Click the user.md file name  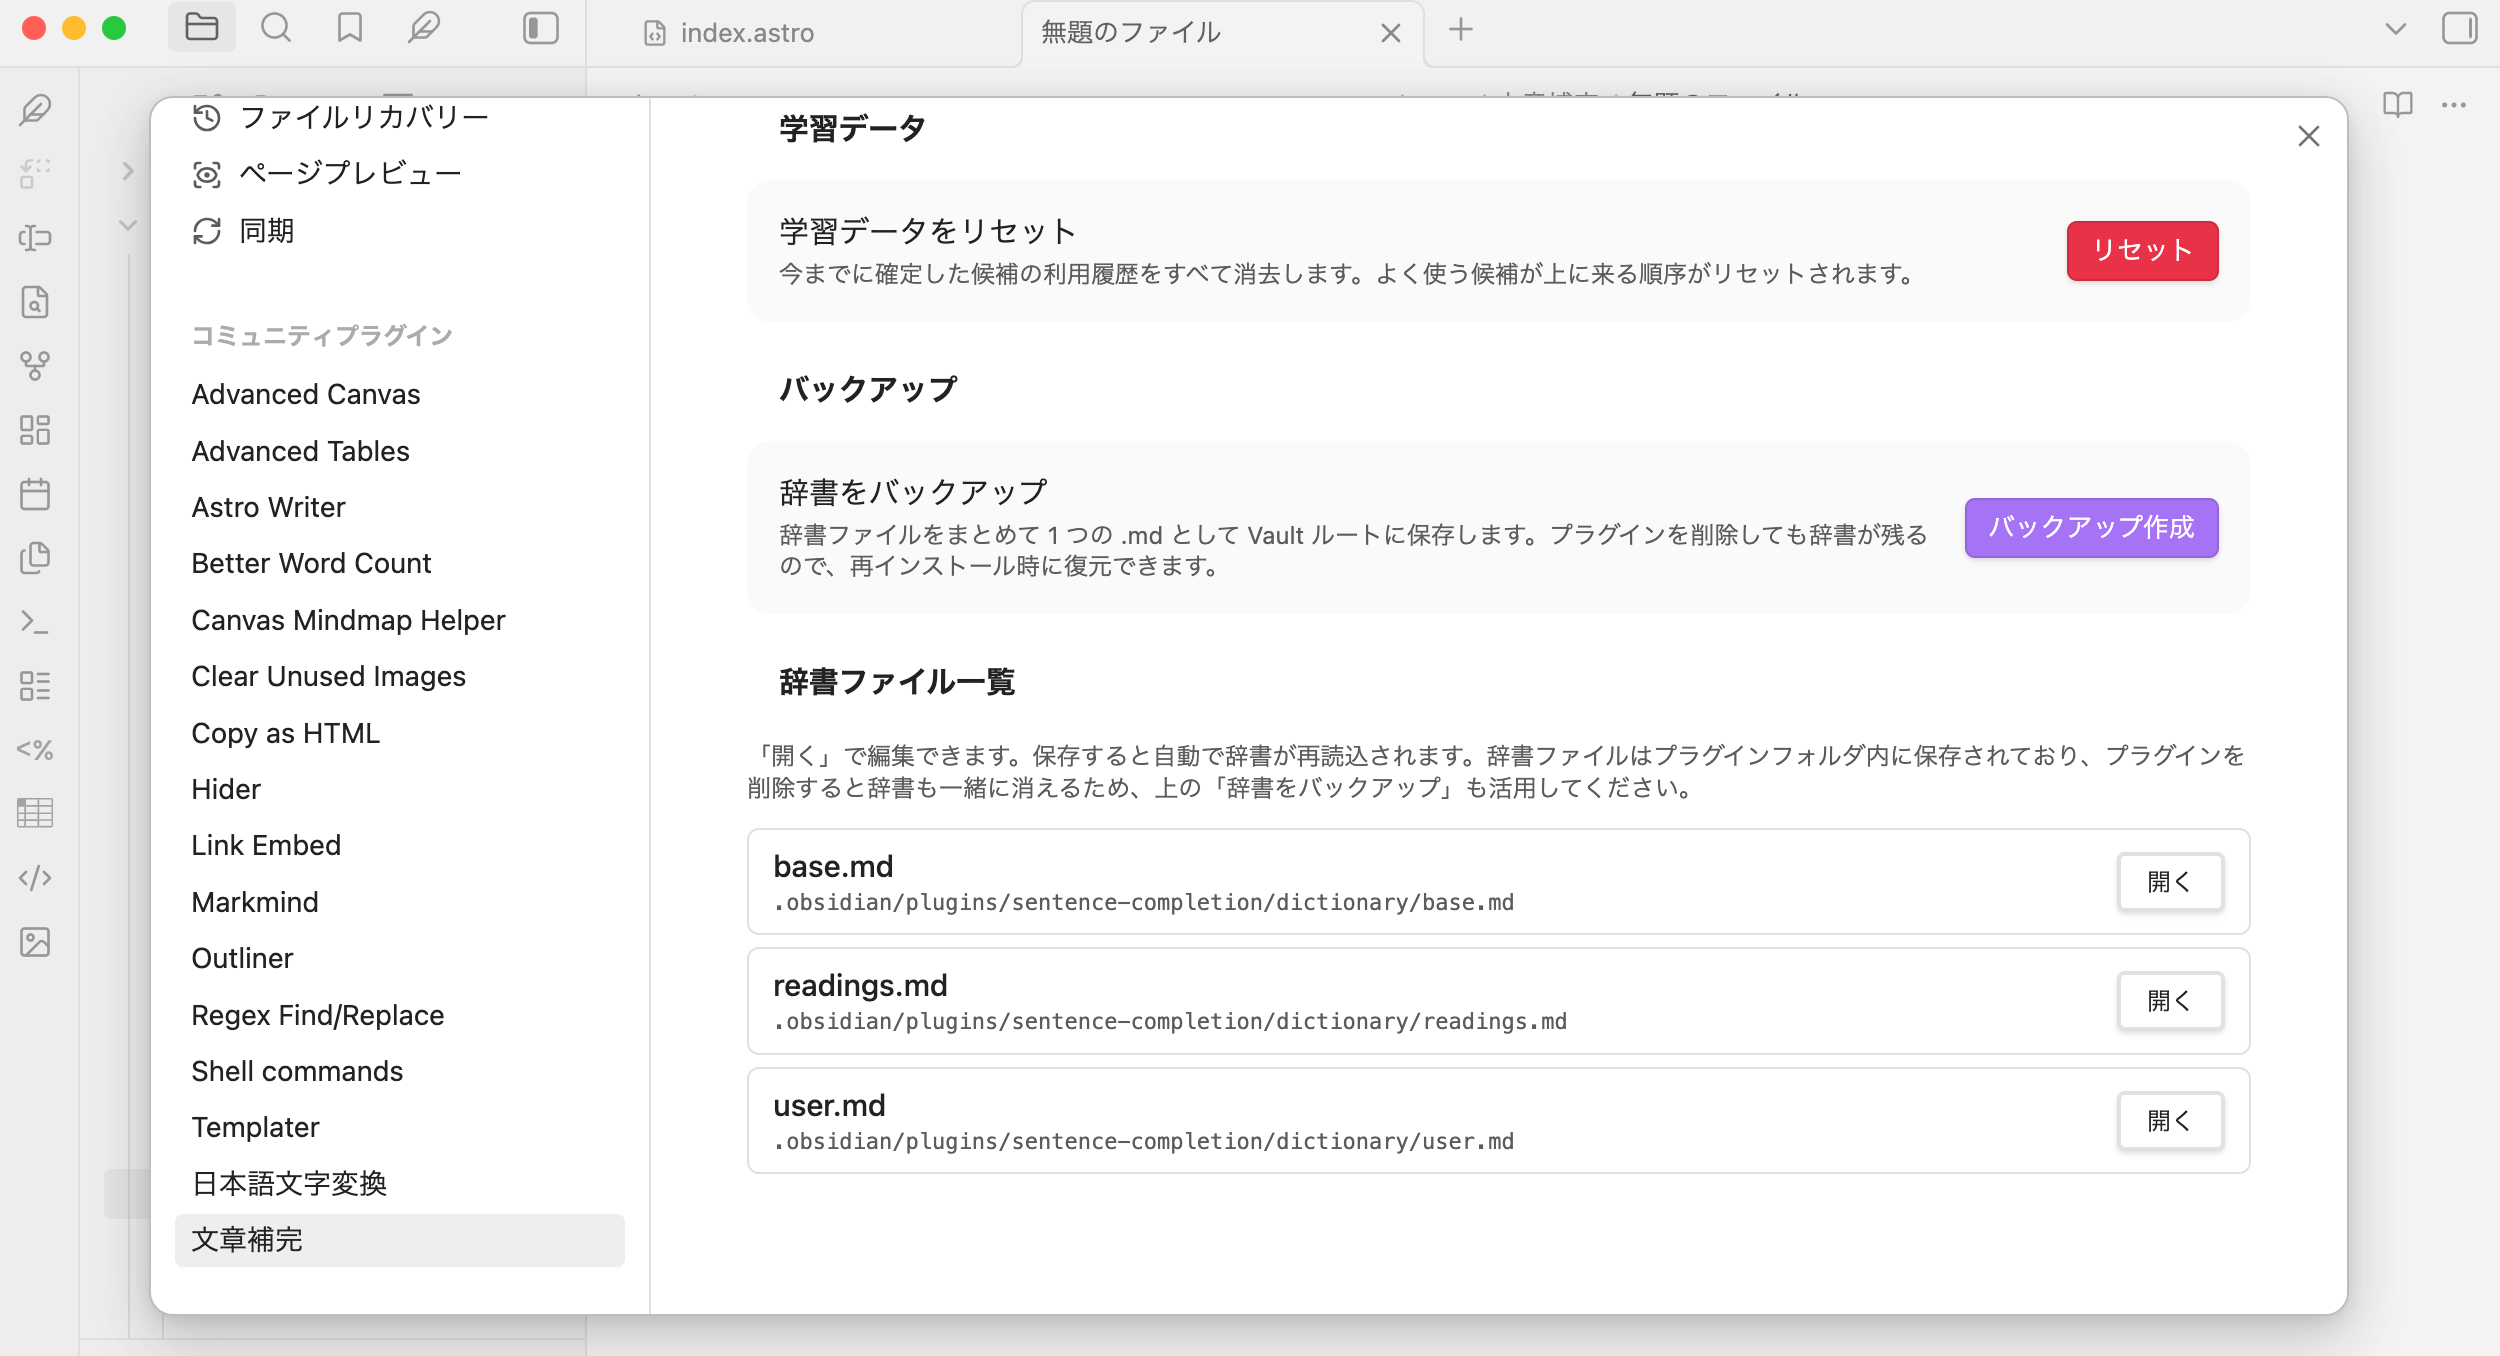[829, 1105]
